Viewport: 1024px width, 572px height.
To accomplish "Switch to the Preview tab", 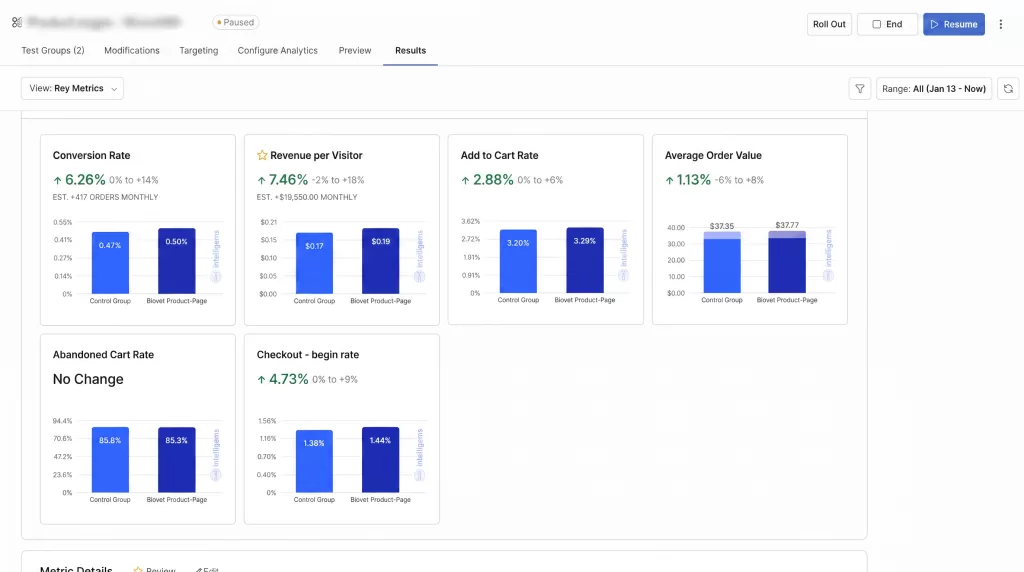I will 355,50.
